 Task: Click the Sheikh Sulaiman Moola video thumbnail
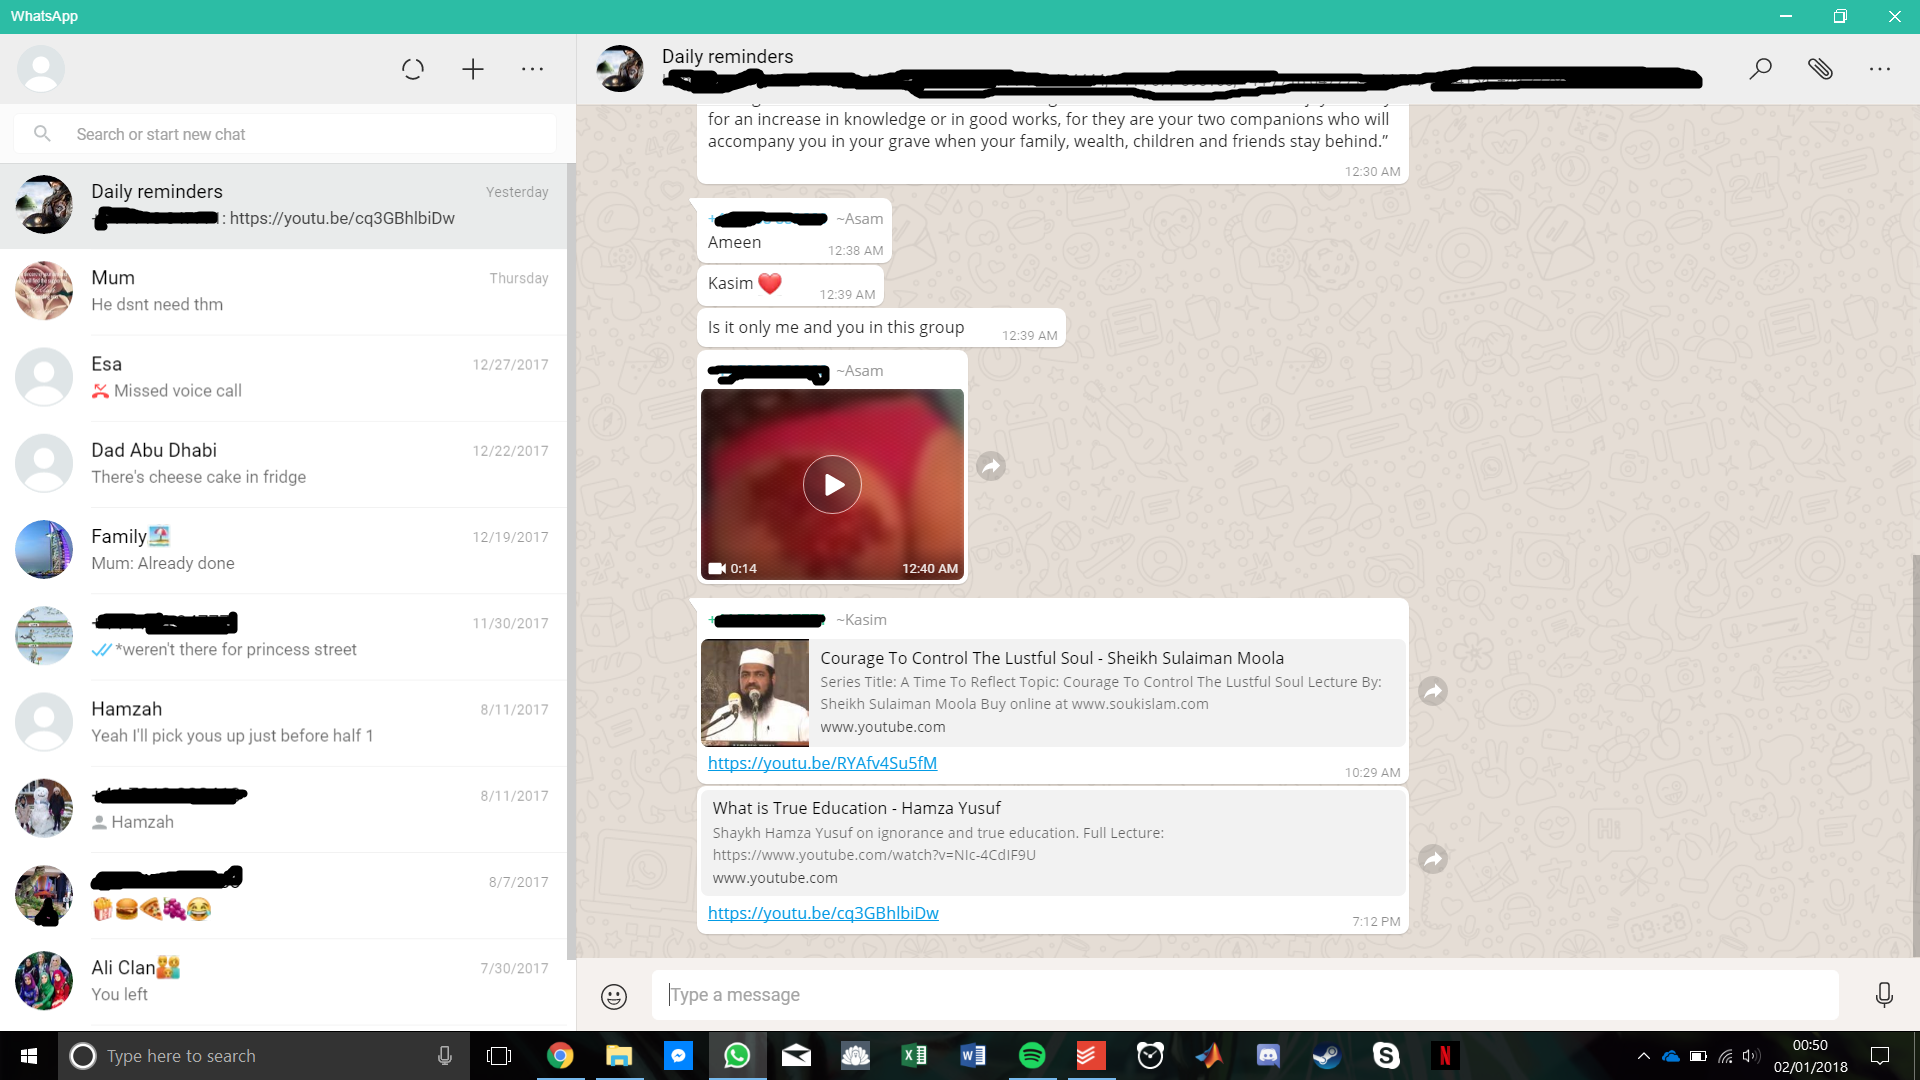coord(755,693)
